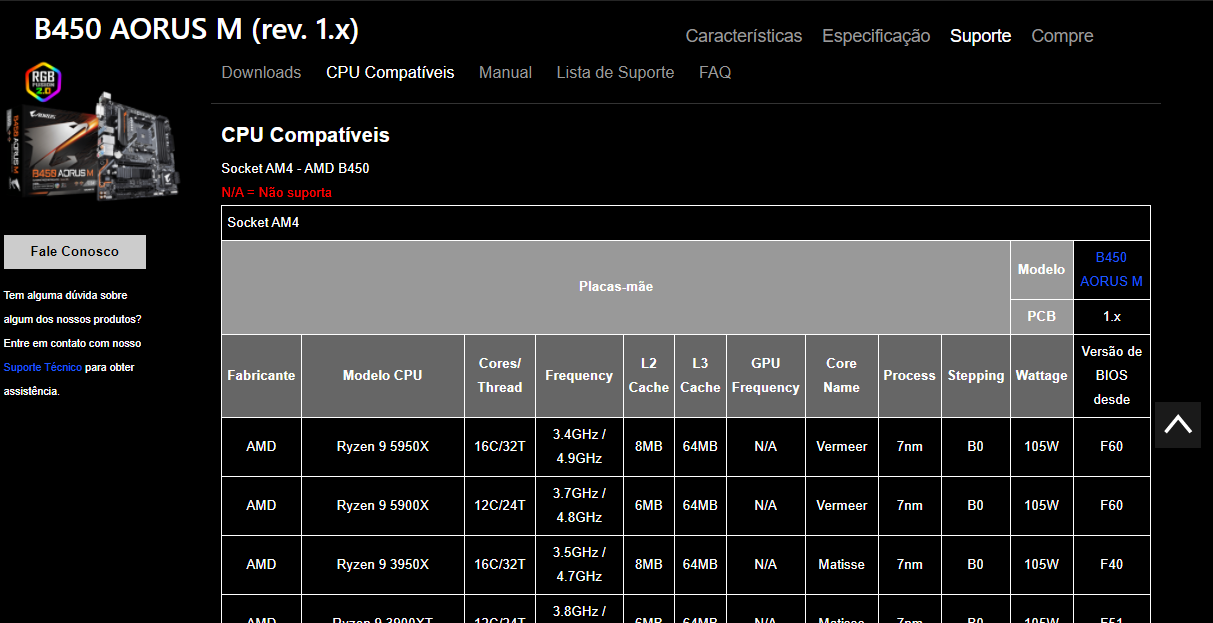Click the 3.7GHz / 4.8GHz frequency cell
1213x623 pixels.
(x=579, y=506)
